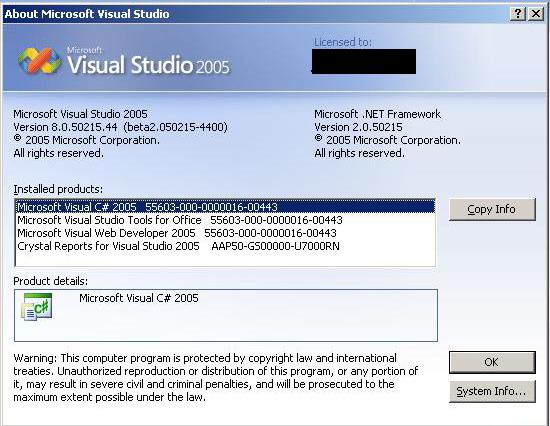
Task: Select Crystal Reports for Visual Studio 2005 row
Action: (225, 246)
